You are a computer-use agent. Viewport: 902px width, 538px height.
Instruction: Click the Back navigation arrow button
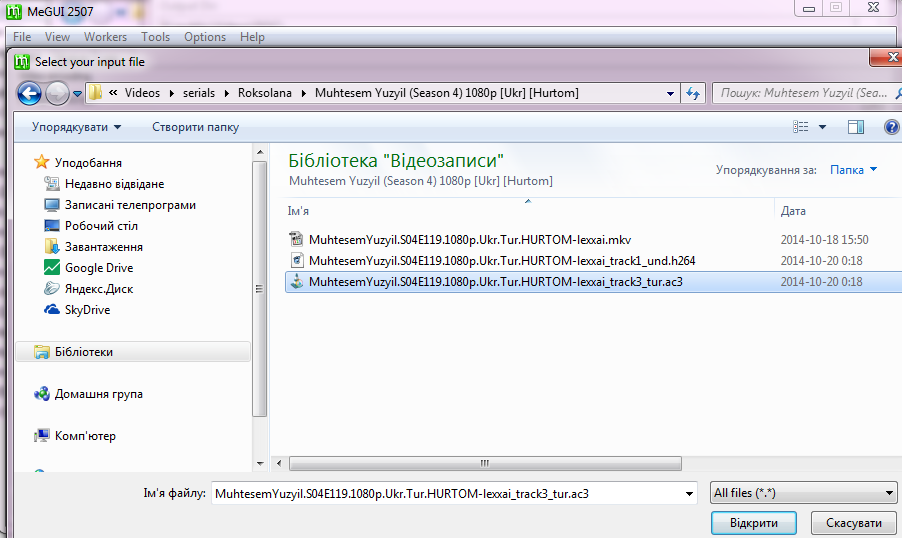click(29, 93)
